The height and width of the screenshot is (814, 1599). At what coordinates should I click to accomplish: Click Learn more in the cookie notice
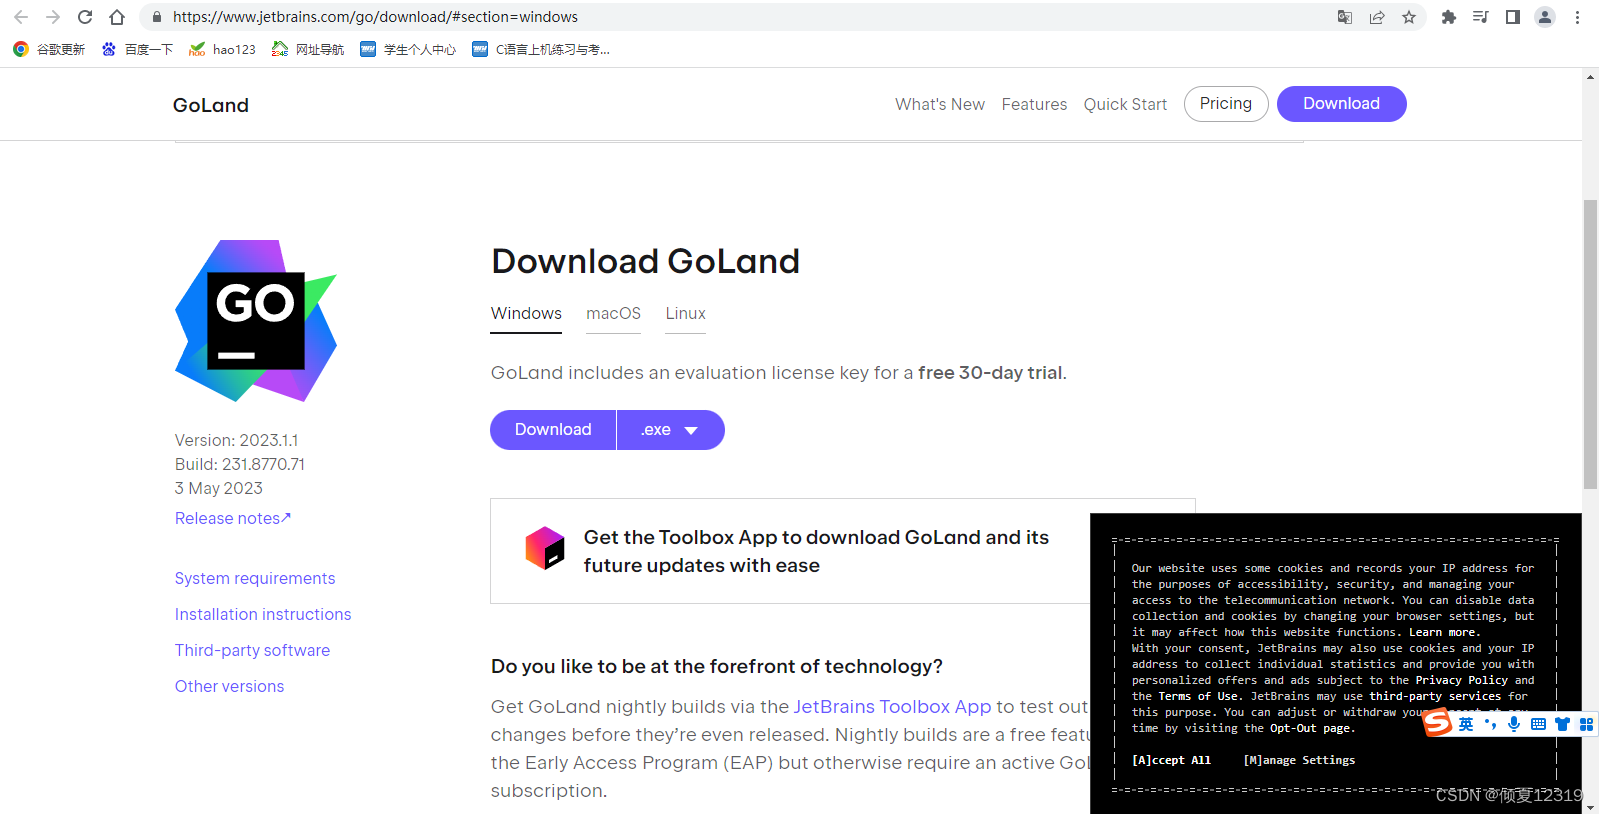[x=1443, y=632]
